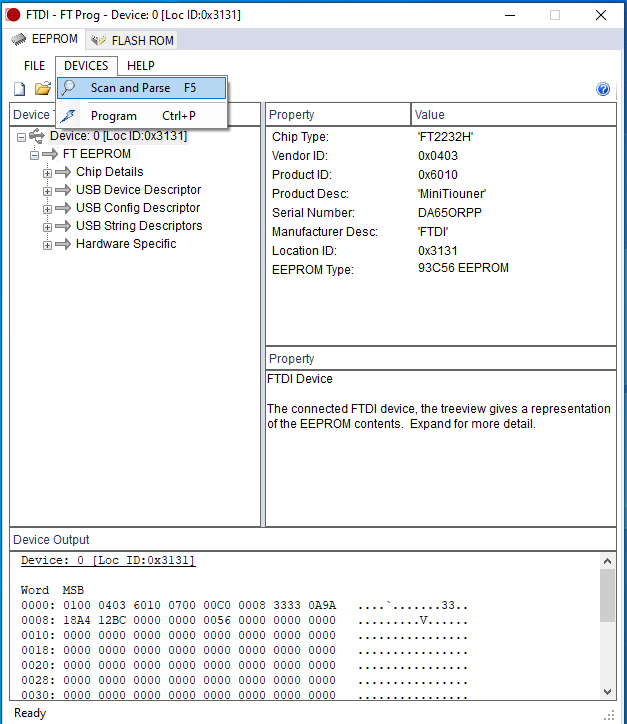The width and height of the screenshot is (627, 724).
Task: Choose Program menu entry
Action: coord(142,115)
